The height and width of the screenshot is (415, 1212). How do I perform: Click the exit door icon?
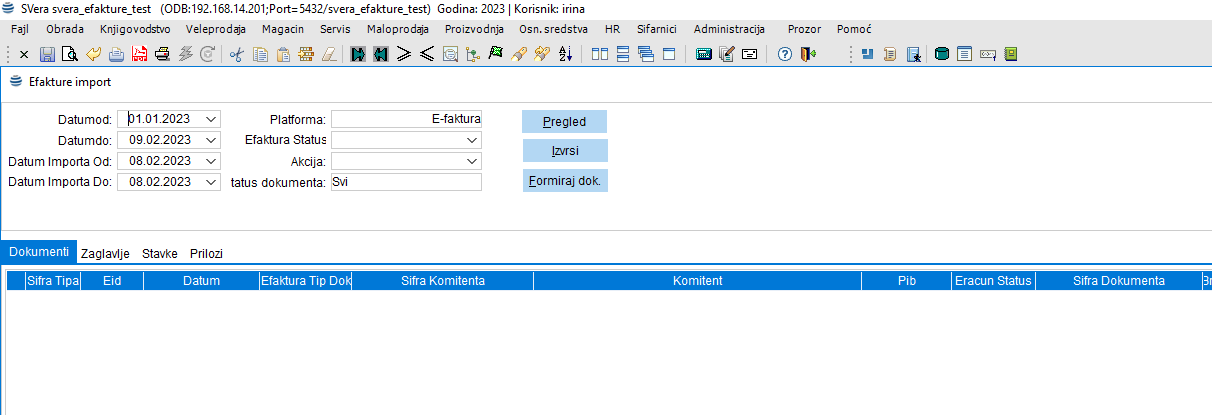(x=807, y=54)
